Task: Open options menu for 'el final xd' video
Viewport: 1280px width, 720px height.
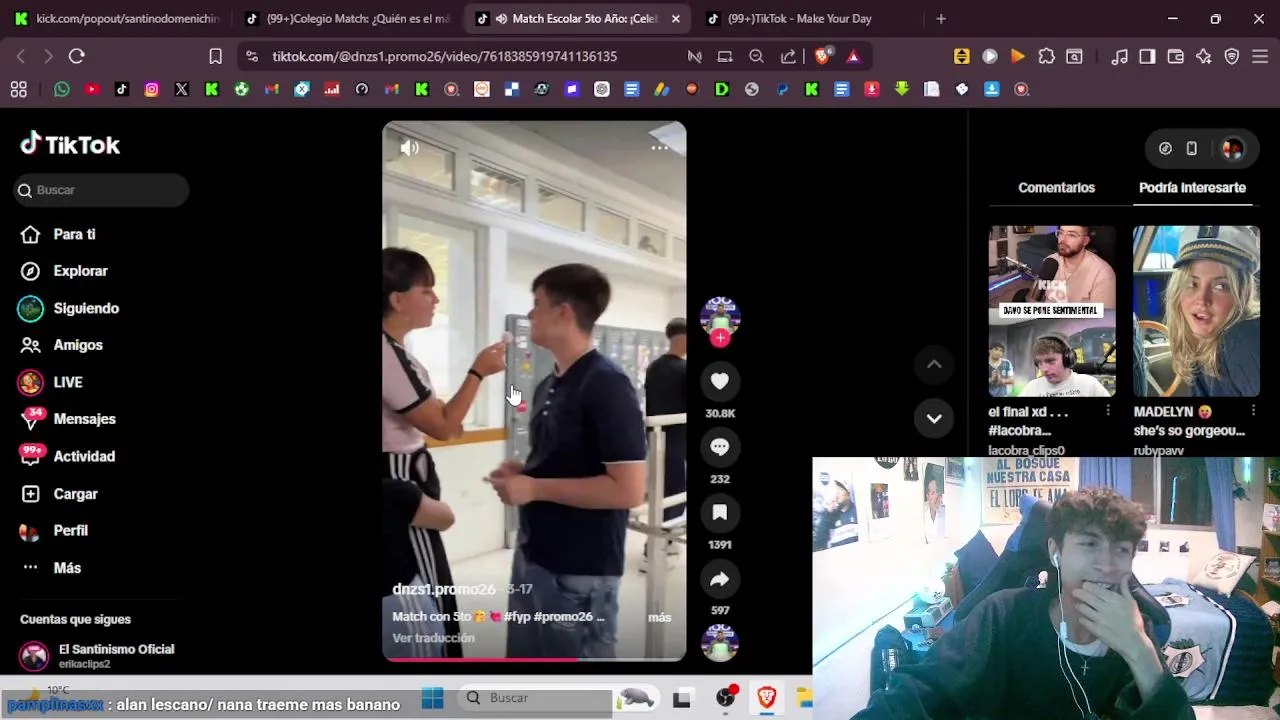Action: [1107, 411]
